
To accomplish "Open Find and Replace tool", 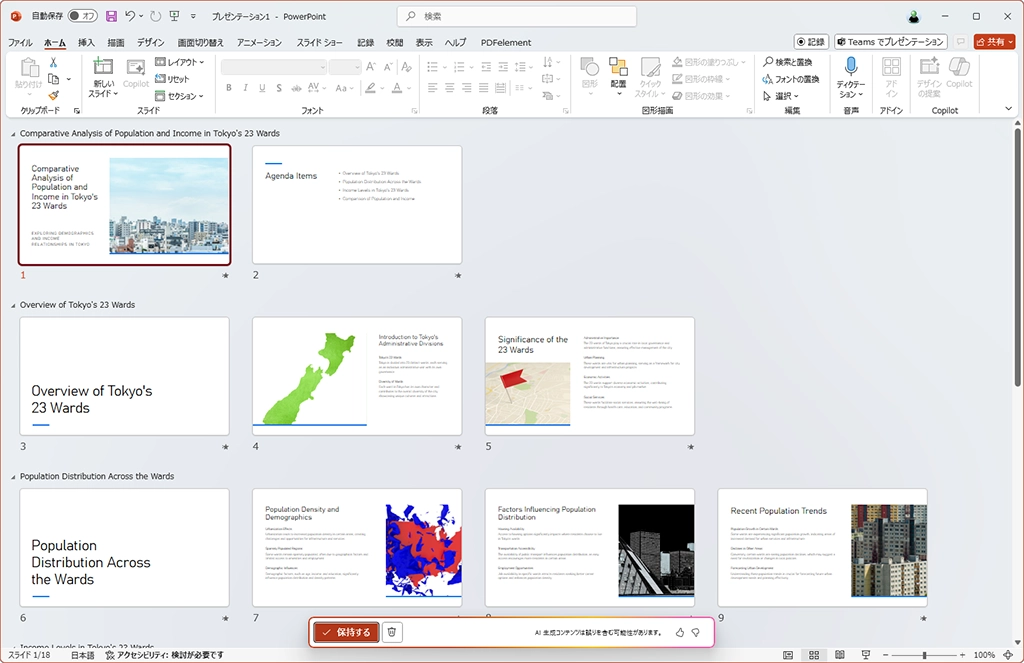I will [788, 62].
